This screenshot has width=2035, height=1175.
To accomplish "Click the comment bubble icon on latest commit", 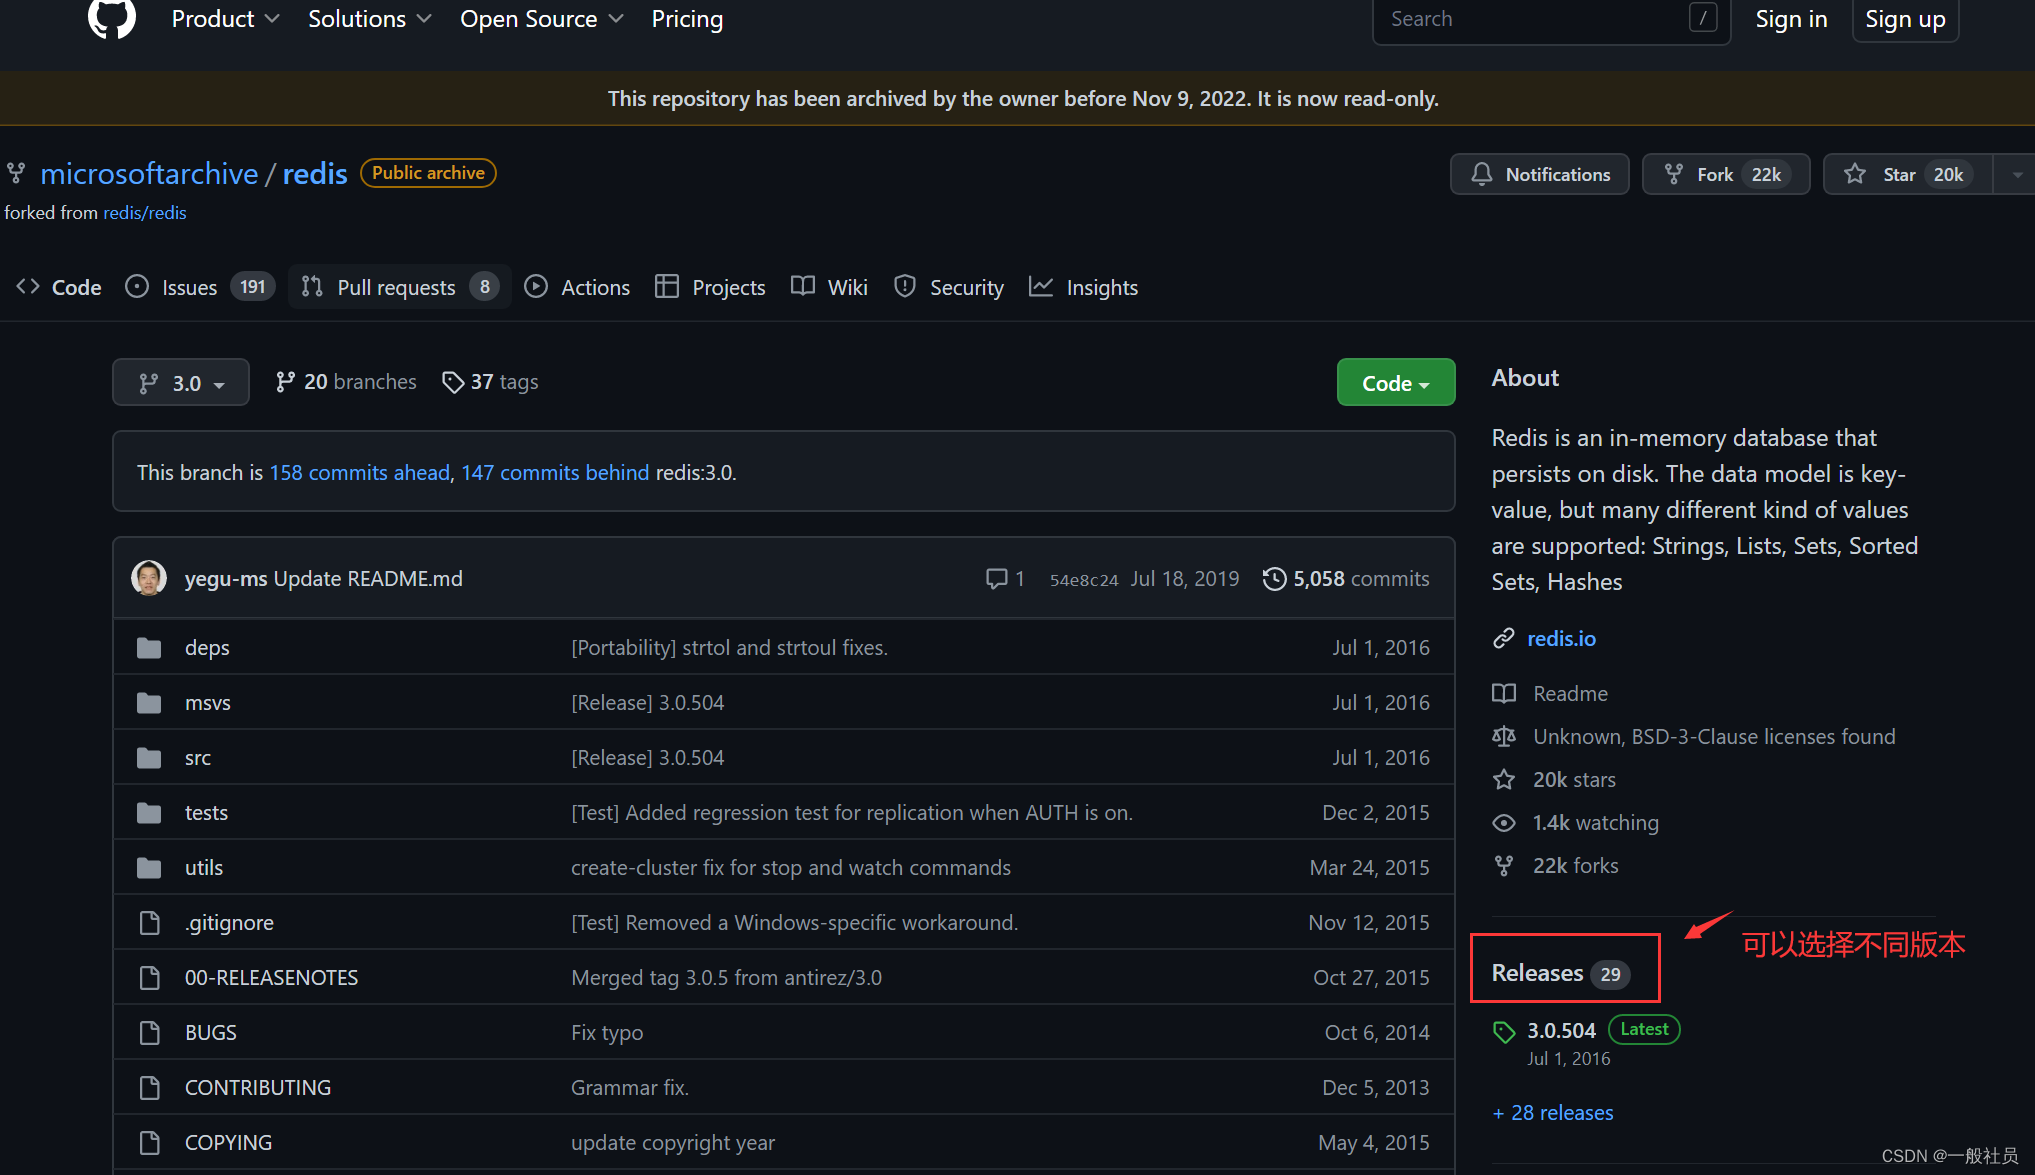I will [x=996, y=579].
